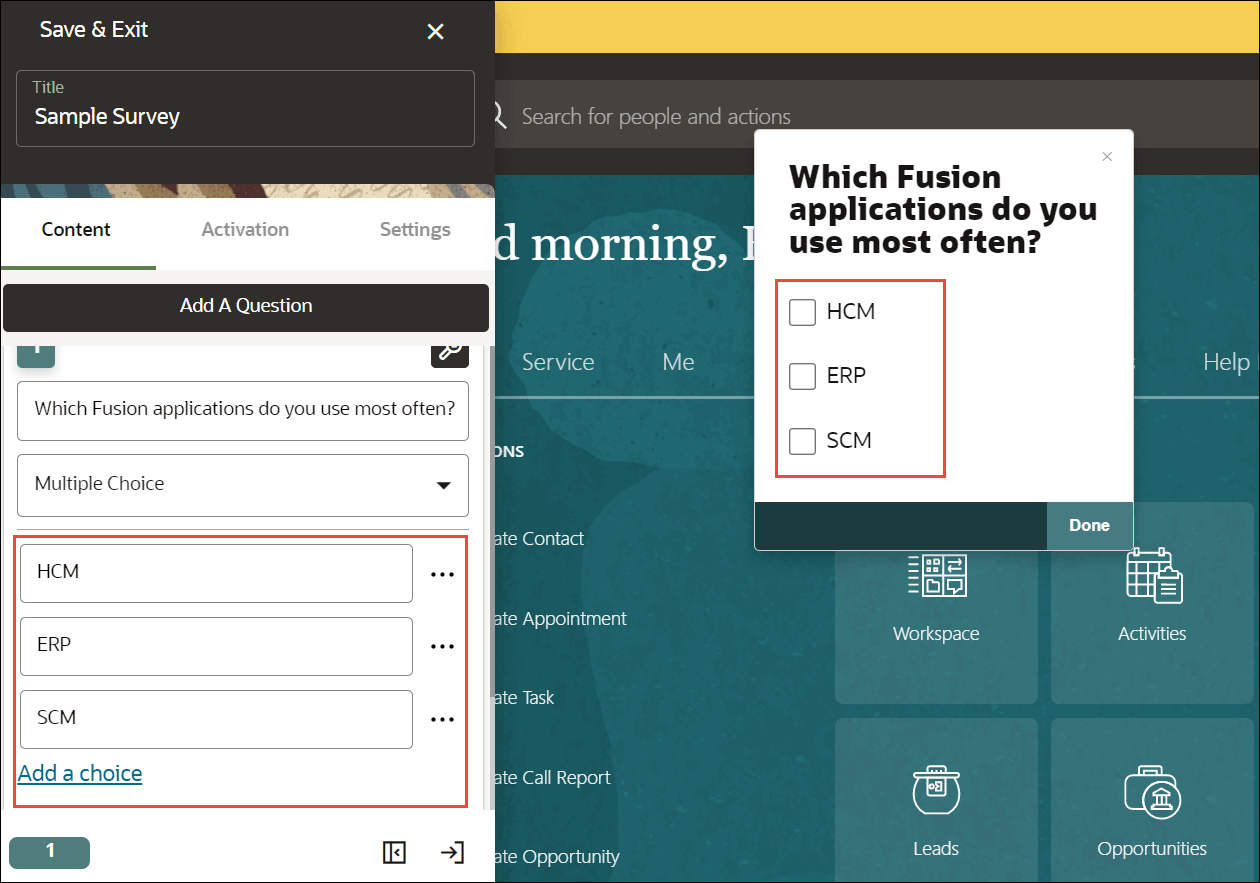Screen dimensions: 1260x883
Task: Click the Search for people and actions box
Action: coord(656,117)
